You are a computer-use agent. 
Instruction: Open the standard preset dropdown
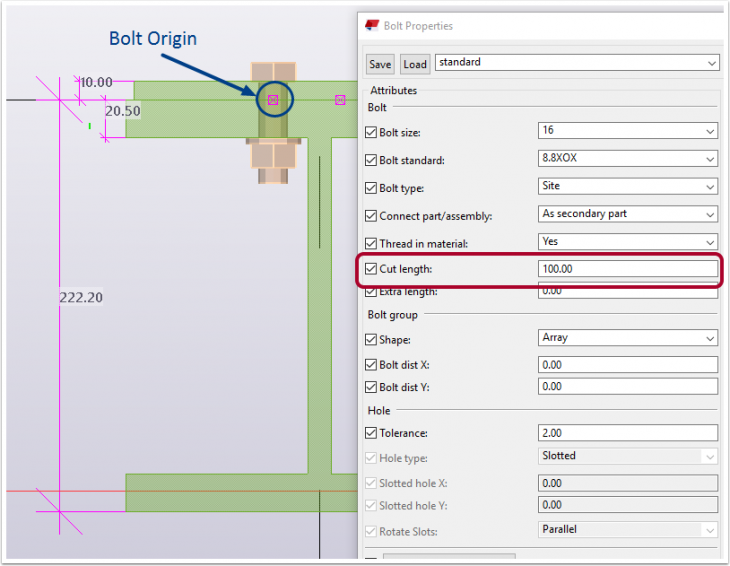(x=577, y=62)
